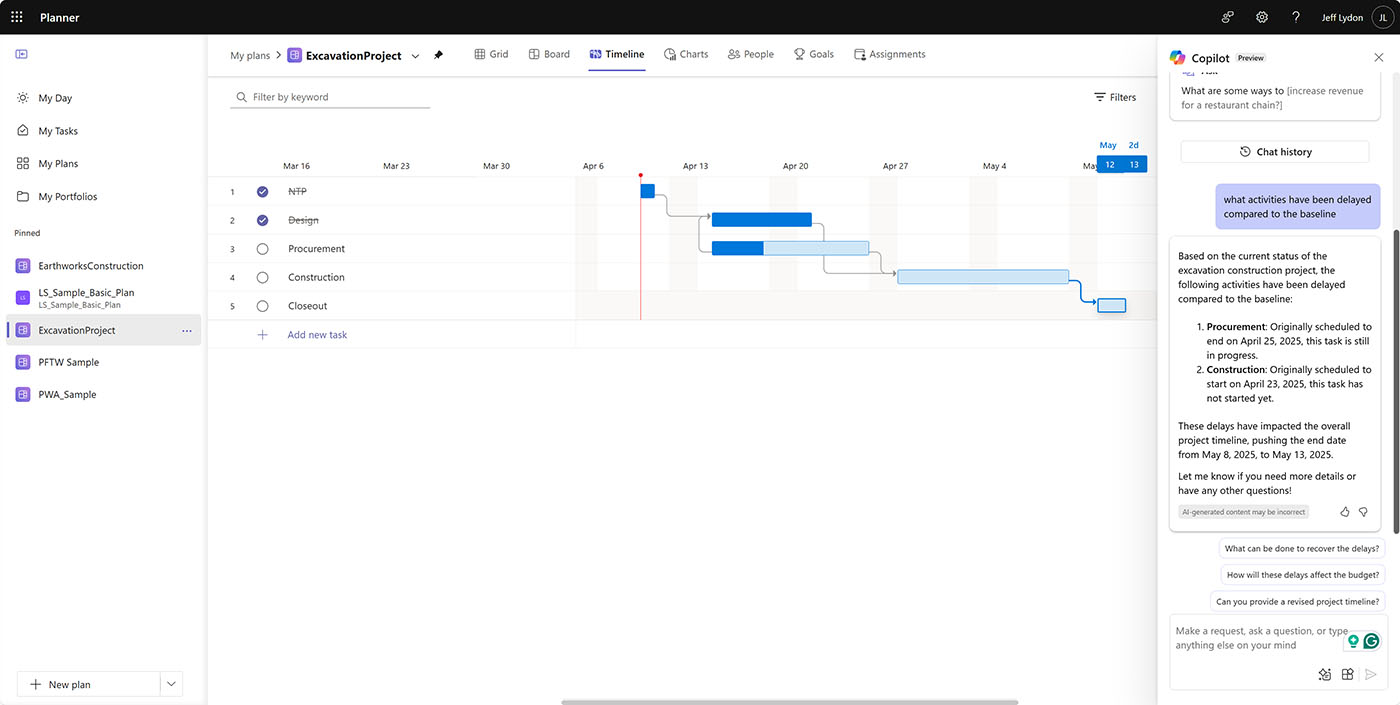Open the PWA_Sample pinned plan
The height and width of the screenshot is (705, 1400).
click(x=103, y=394)
